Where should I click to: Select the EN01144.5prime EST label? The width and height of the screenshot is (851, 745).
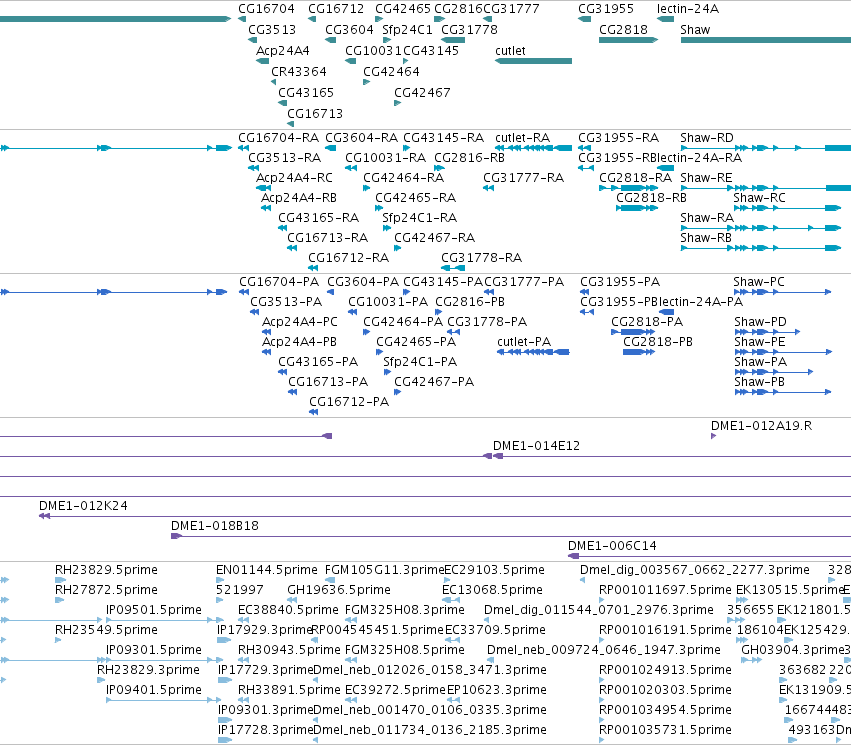(266, 570)
